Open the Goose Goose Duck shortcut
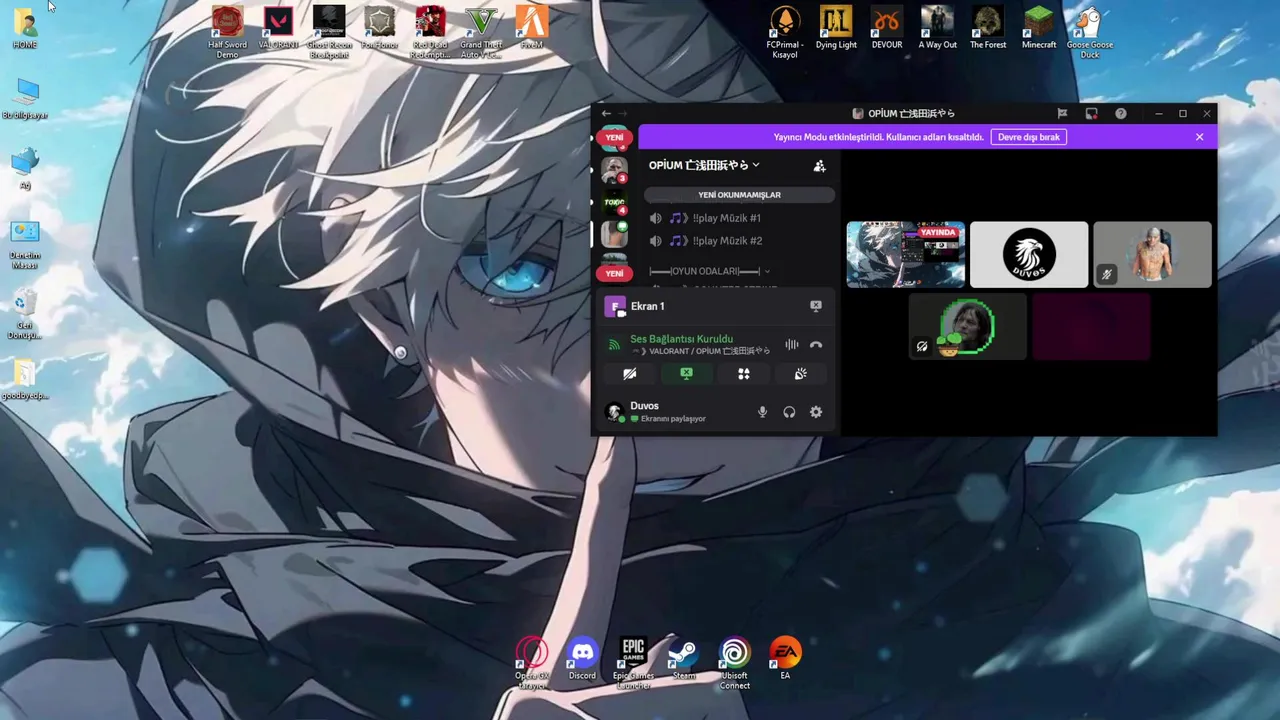Image resolution: width=1280 pixels, height=720 pixels. pos(1090,30)
